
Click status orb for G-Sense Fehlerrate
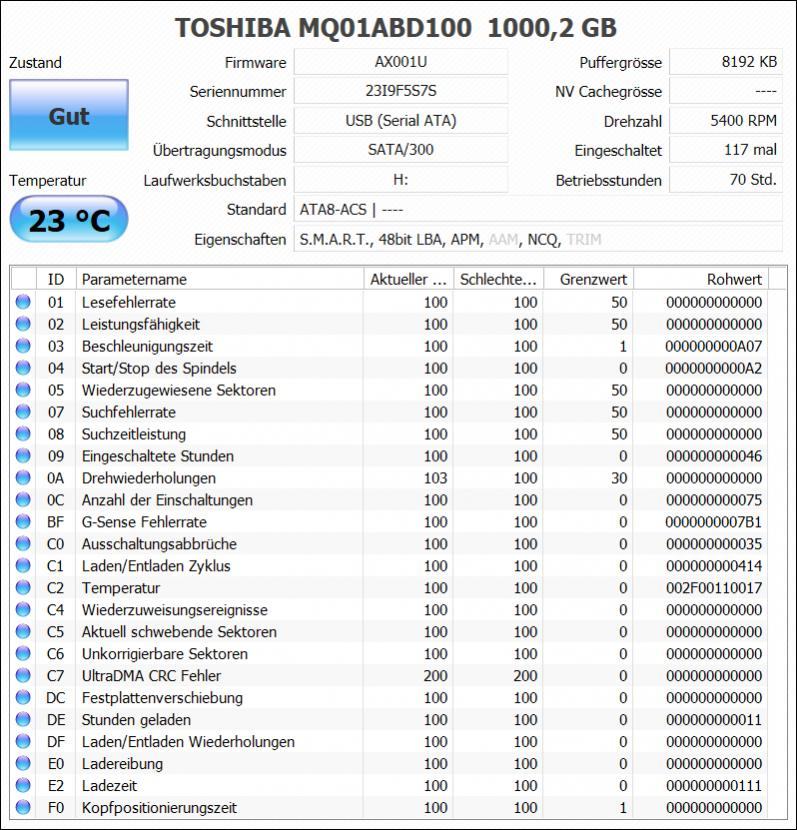click(23, 522)
